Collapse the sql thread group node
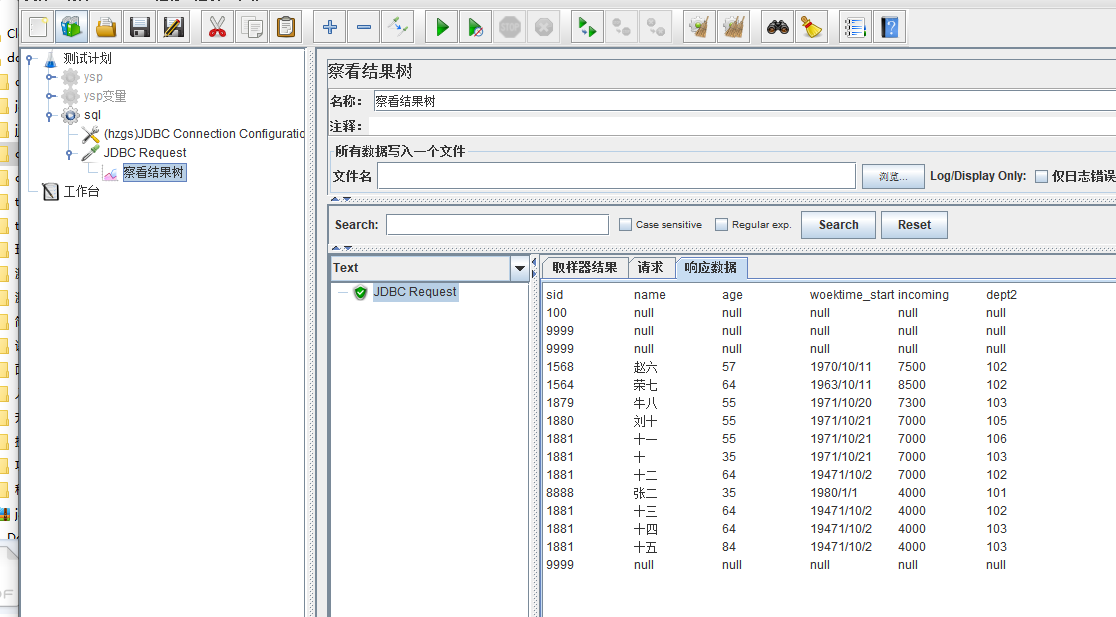 pos(51,116)
